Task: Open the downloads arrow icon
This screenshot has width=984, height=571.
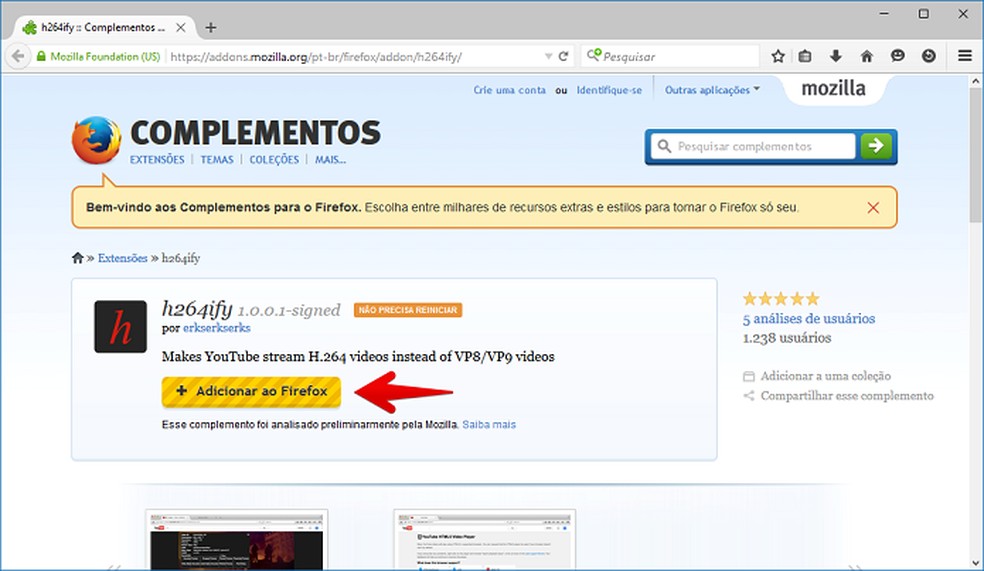Action: click(836, 56)
